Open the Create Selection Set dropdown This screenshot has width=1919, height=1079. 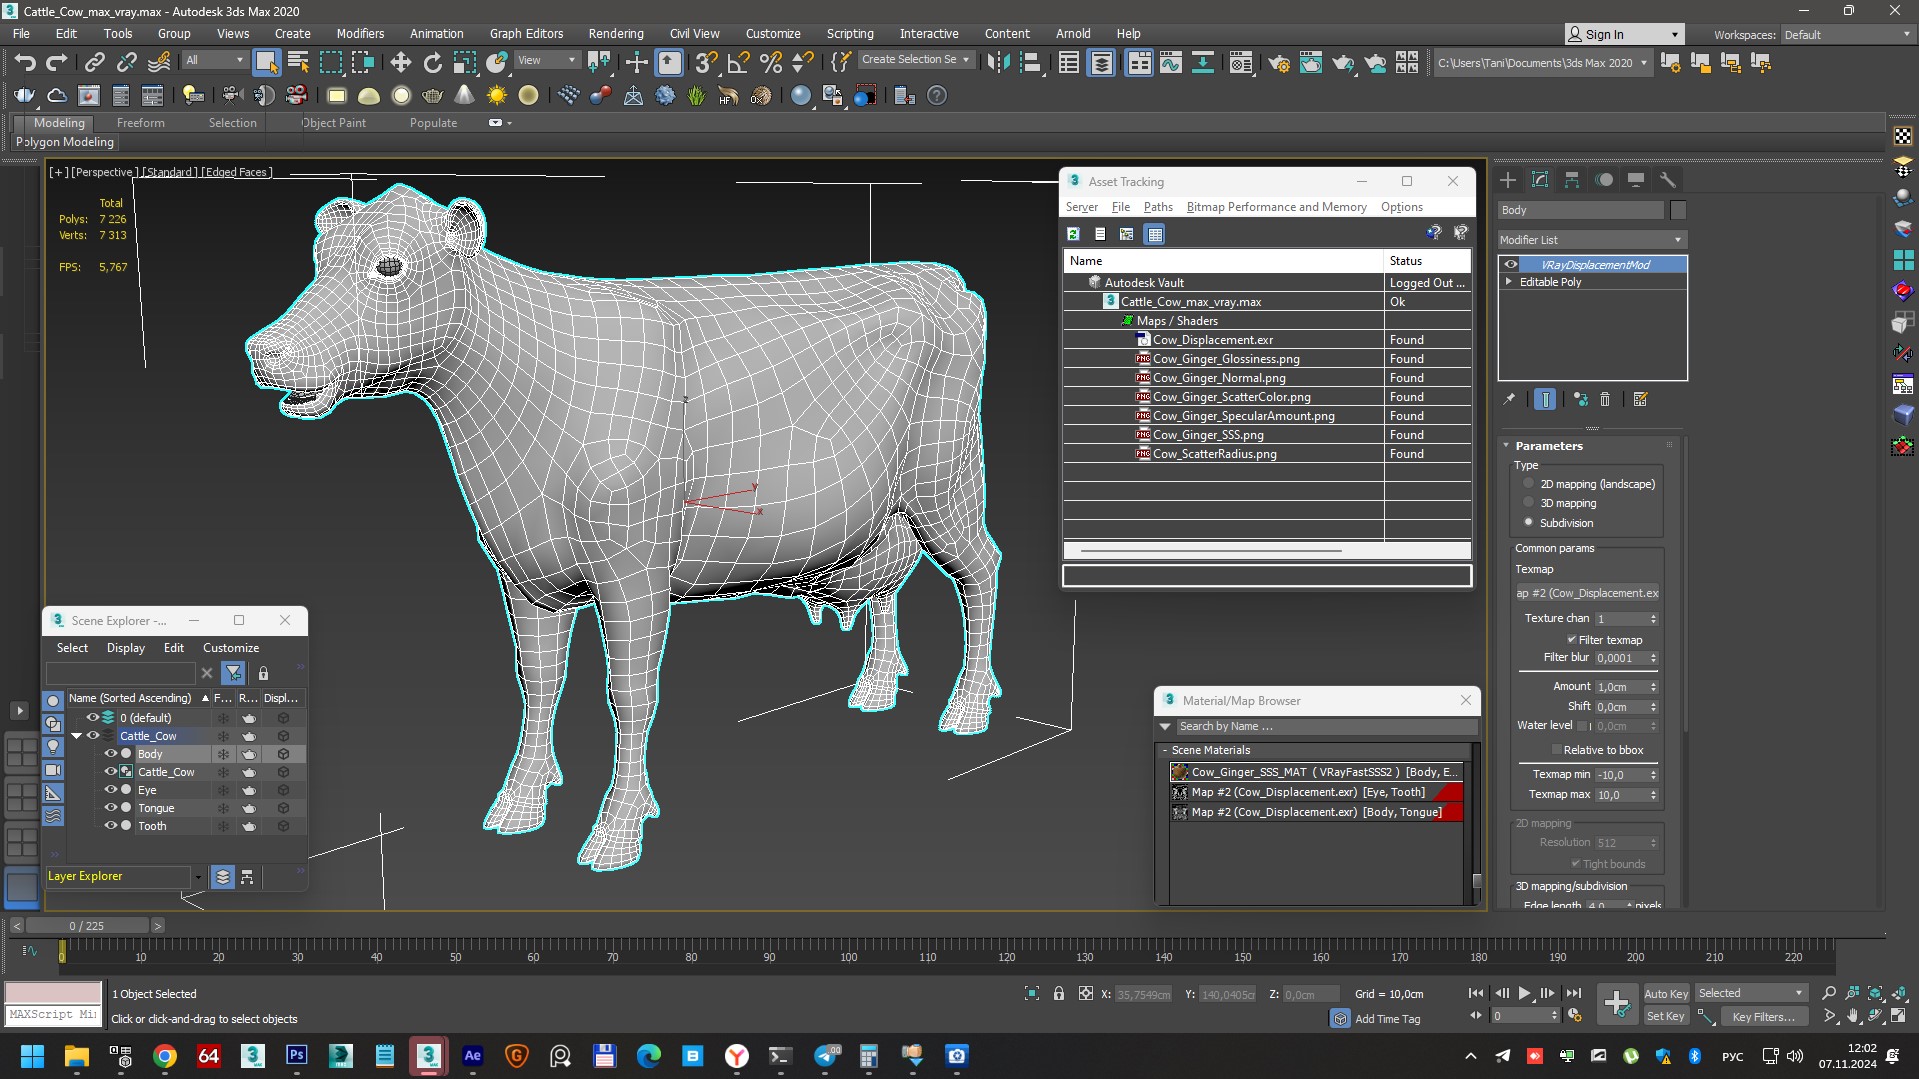click(915, 60)
